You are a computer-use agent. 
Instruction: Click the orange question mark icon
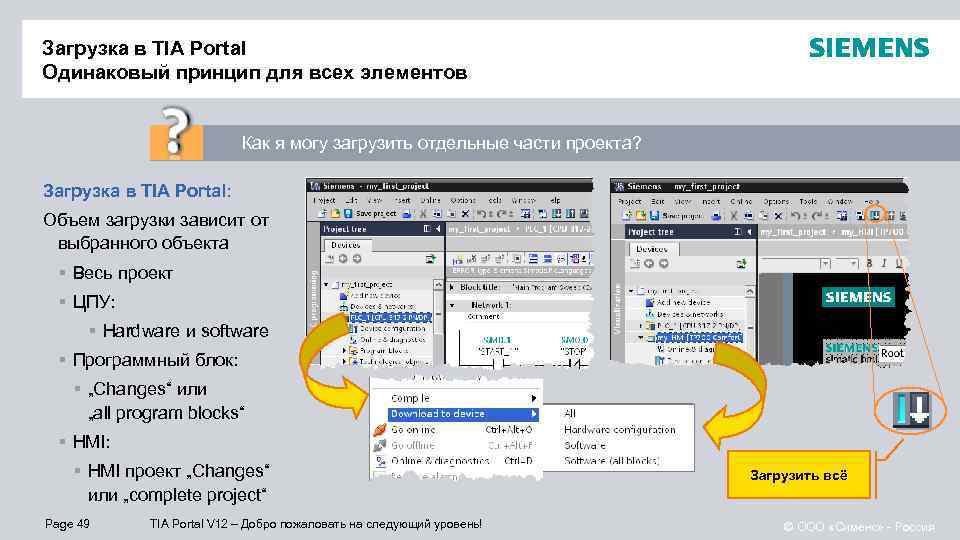click(x=176, y=133)
